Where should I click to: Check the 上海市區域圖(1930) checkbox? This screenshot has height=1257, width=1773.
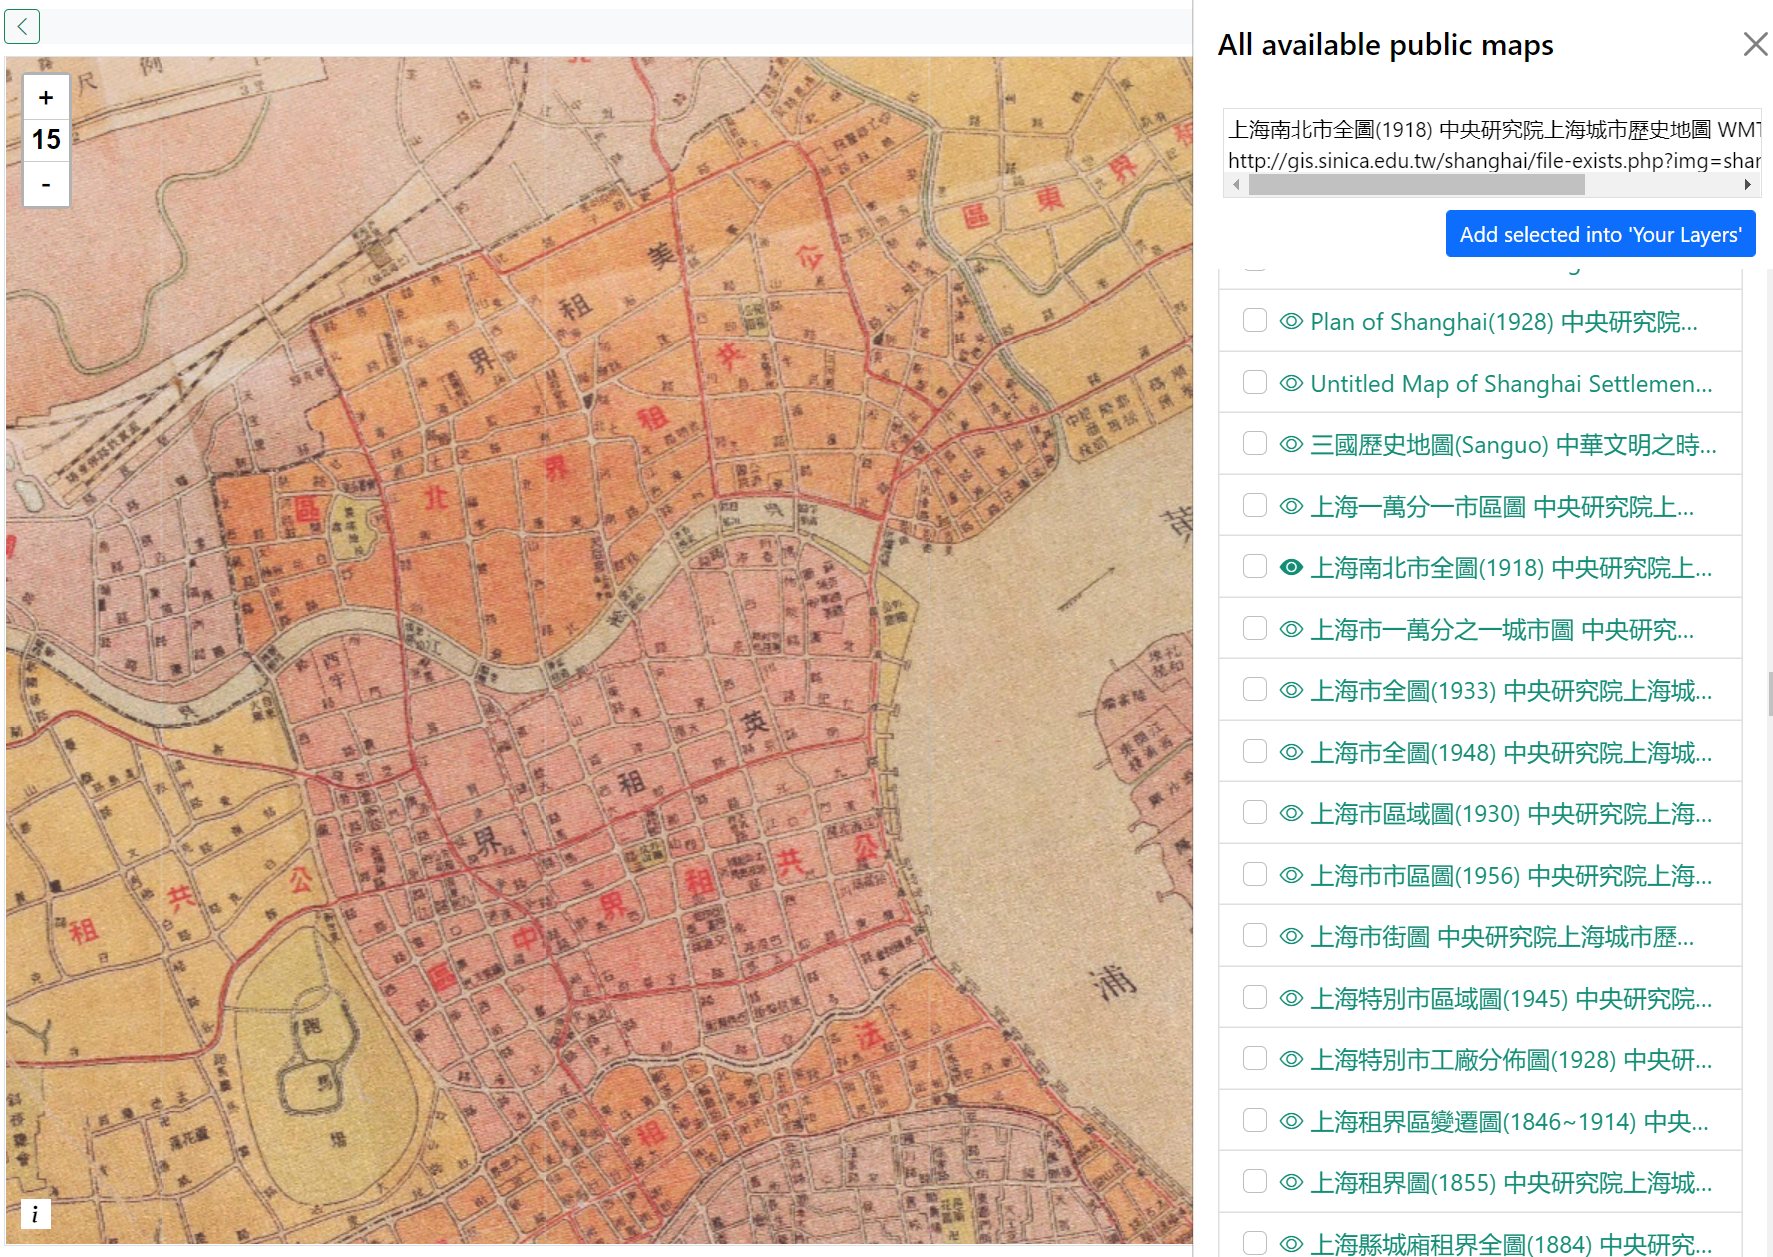(x=1255, y=813)
